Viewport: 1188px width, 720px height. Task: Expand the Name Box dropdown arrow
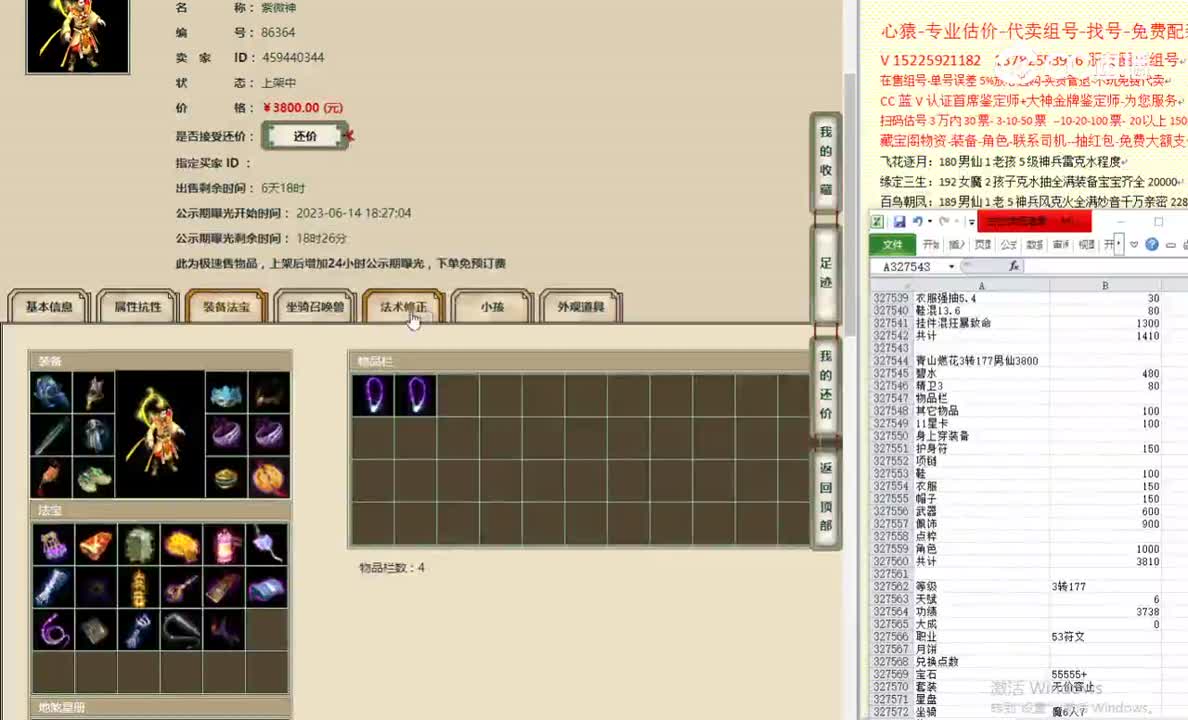[951, 267]
